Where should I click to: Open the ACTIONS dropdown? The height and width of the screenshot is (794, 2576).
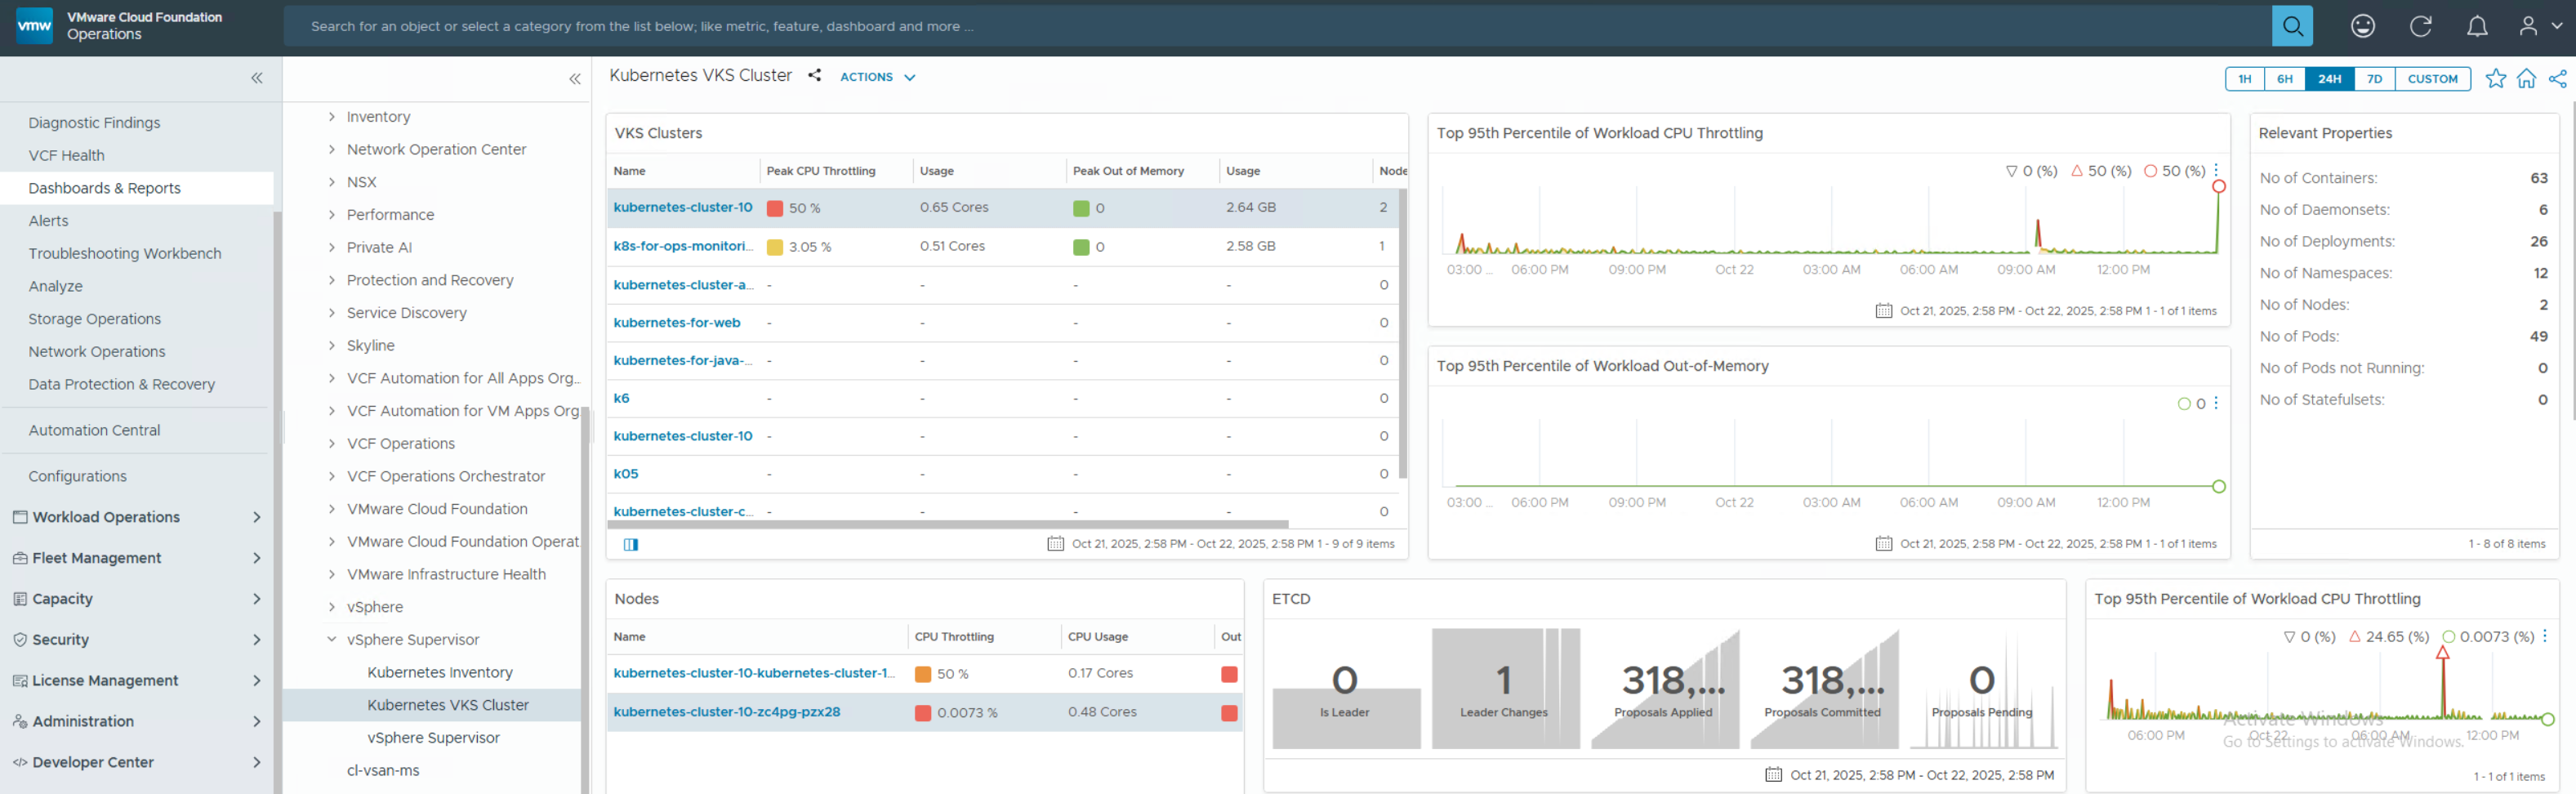click(x=877, y=77)
